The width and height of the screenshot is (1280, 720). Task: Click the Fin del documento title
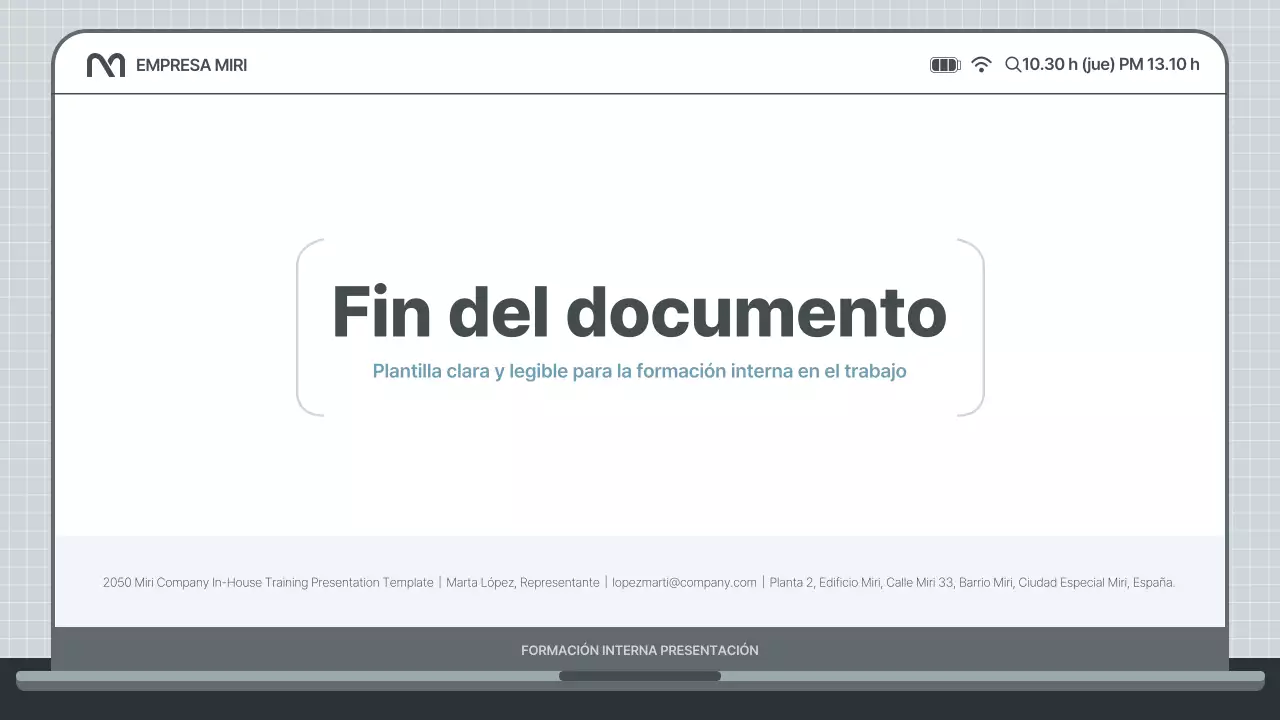(640, 311)
